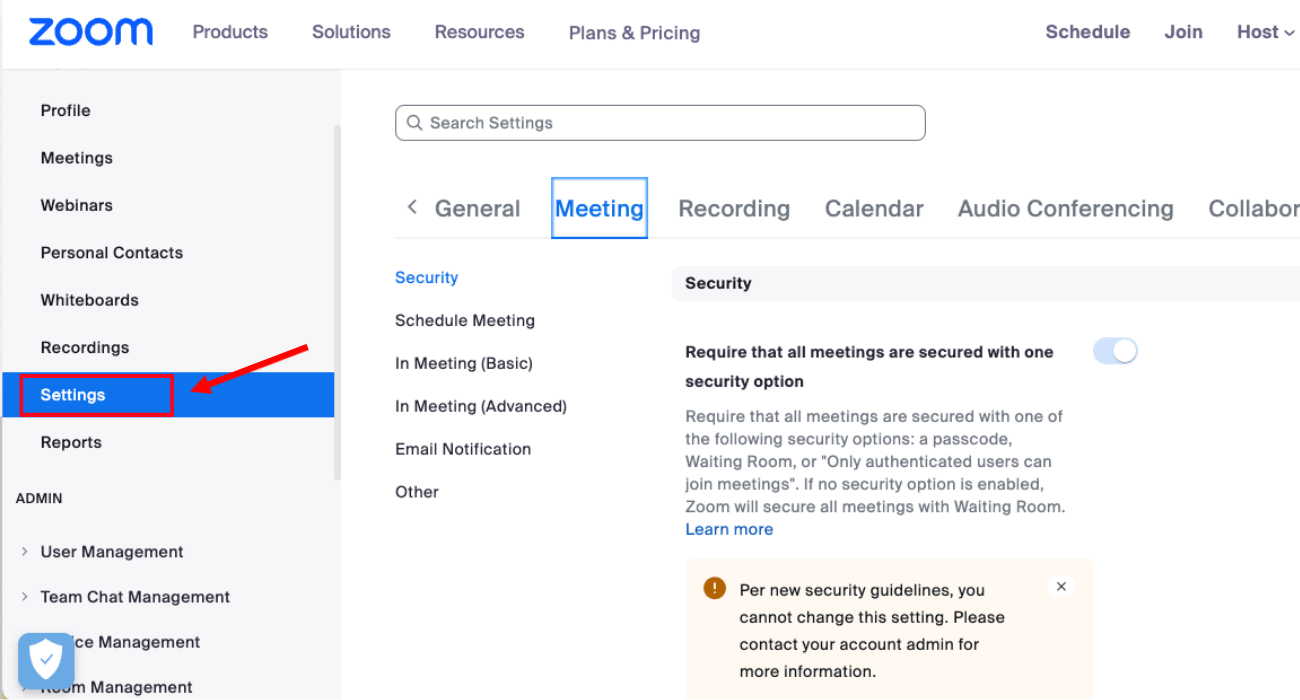Jump to Email Notification section

tap(463, 449)
